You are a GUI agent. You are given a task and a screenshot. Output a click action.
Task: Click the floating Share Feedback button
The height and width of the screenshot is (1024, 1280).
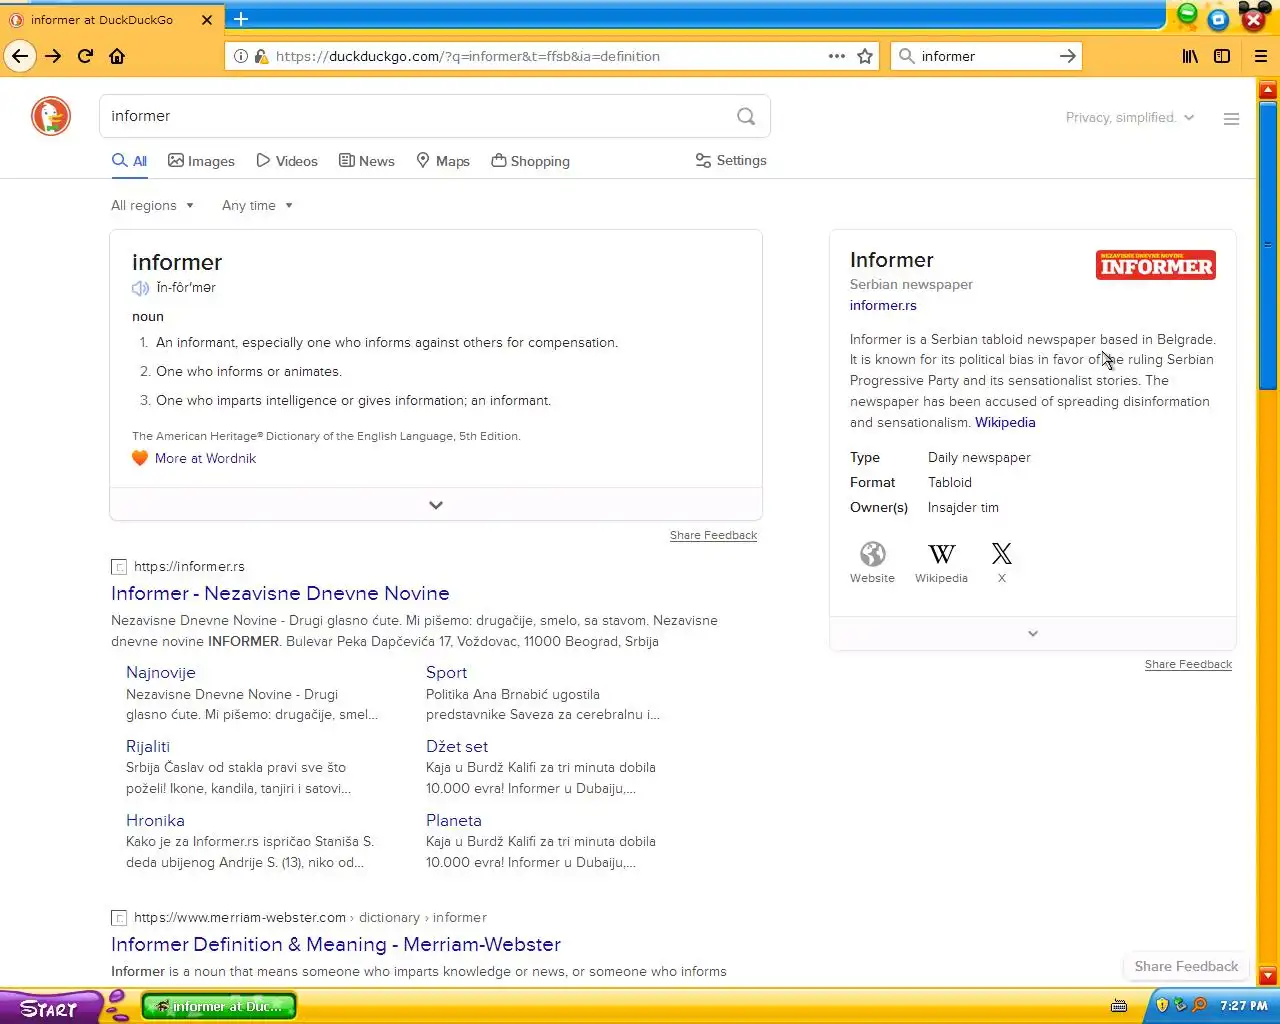(x=1186, y=967)
